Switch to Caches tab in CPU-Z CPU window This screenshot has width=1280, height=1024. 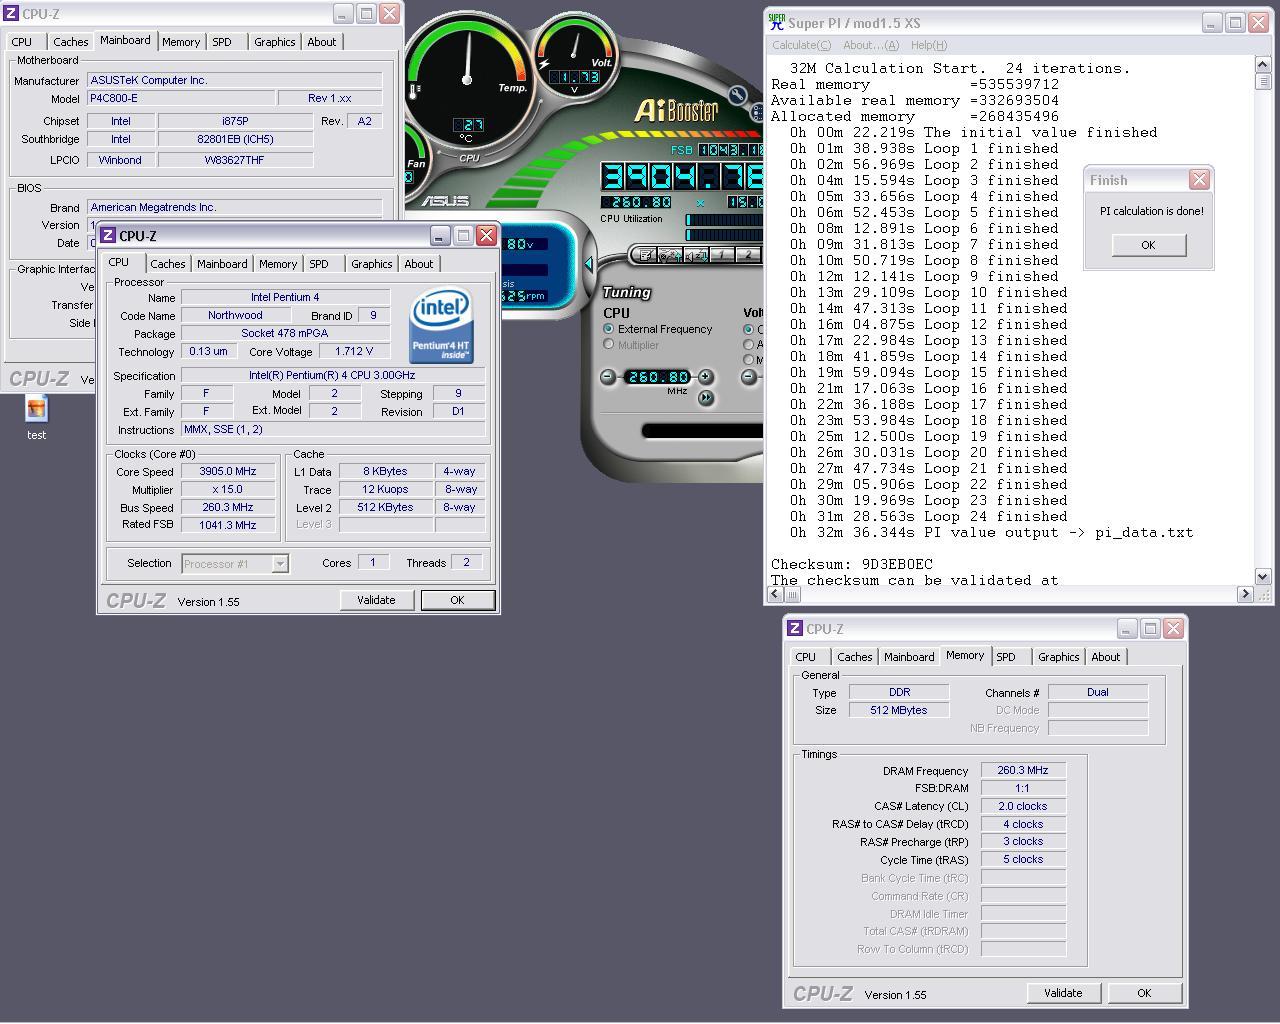pos(168,264)
